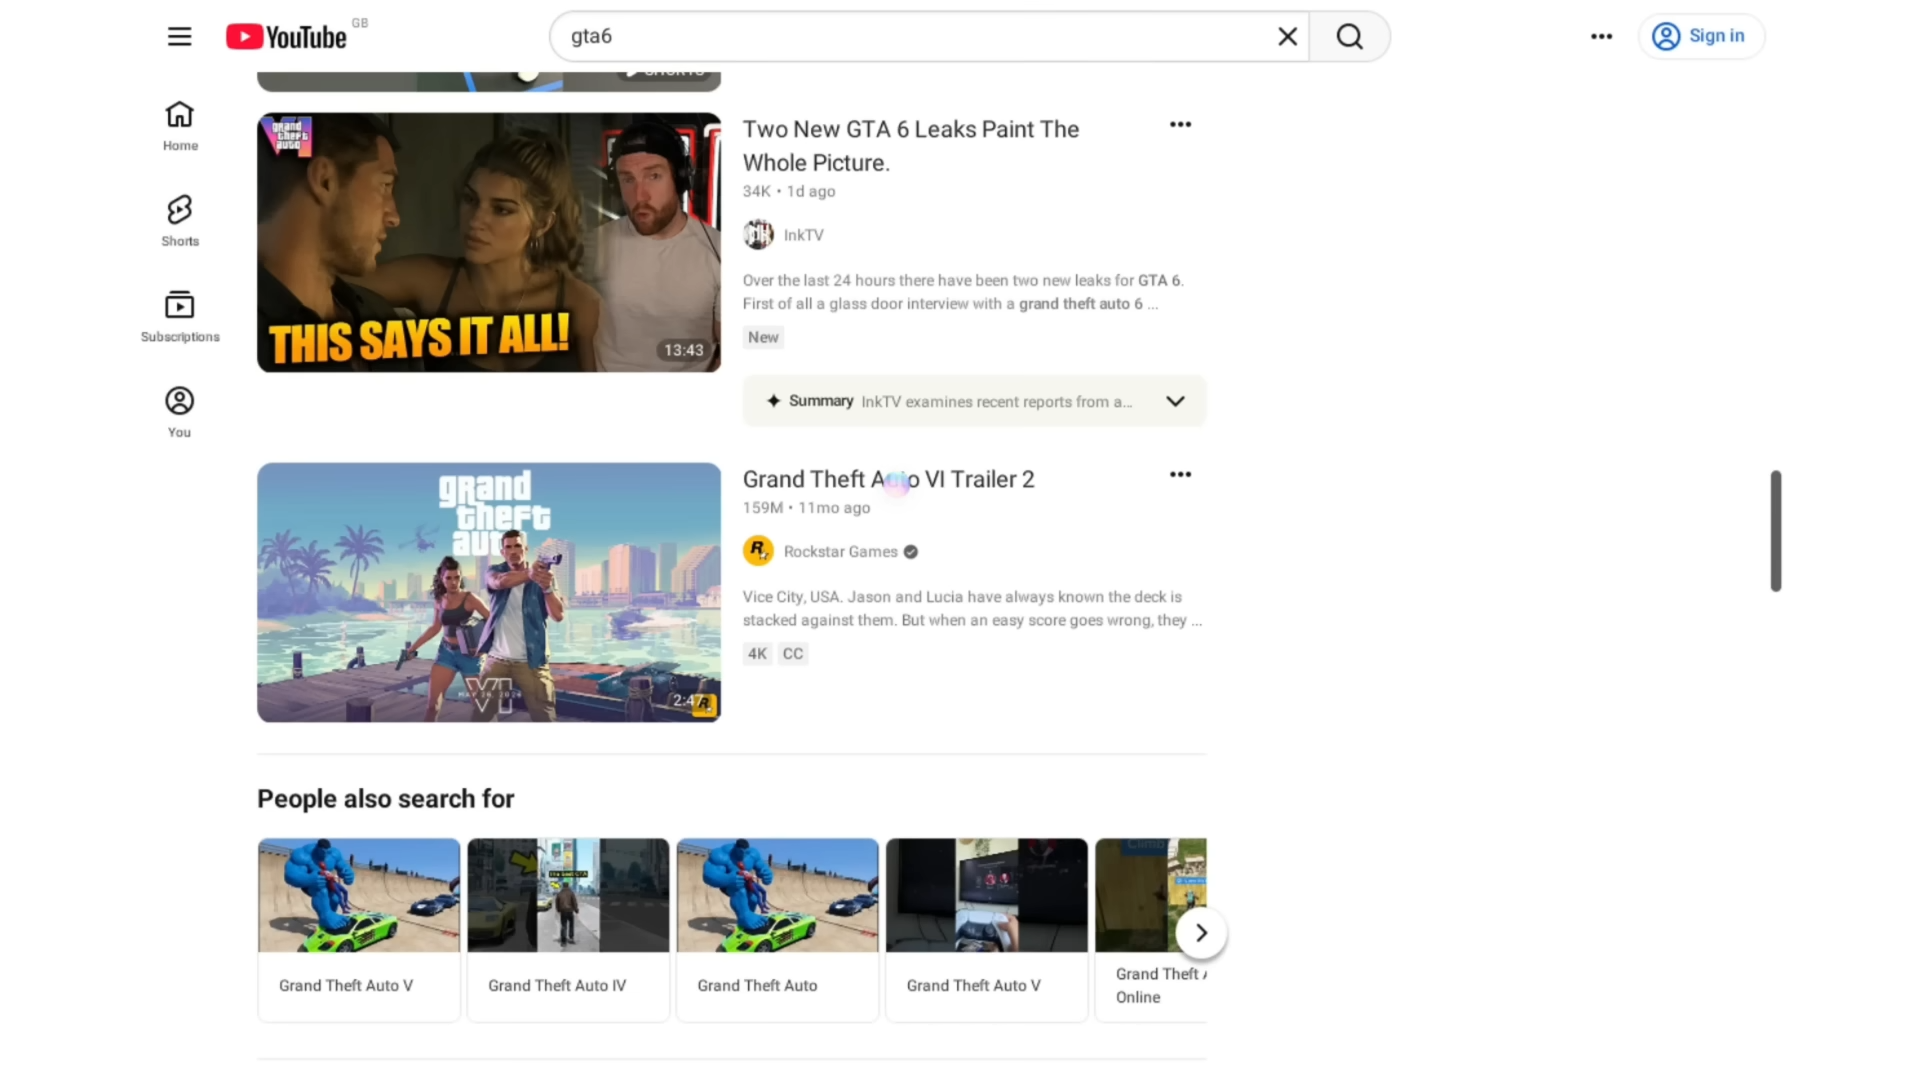Click the Summary sparkle icon
The image size is (1920, 1080).
pyautogui.click(x=773, y=401)
